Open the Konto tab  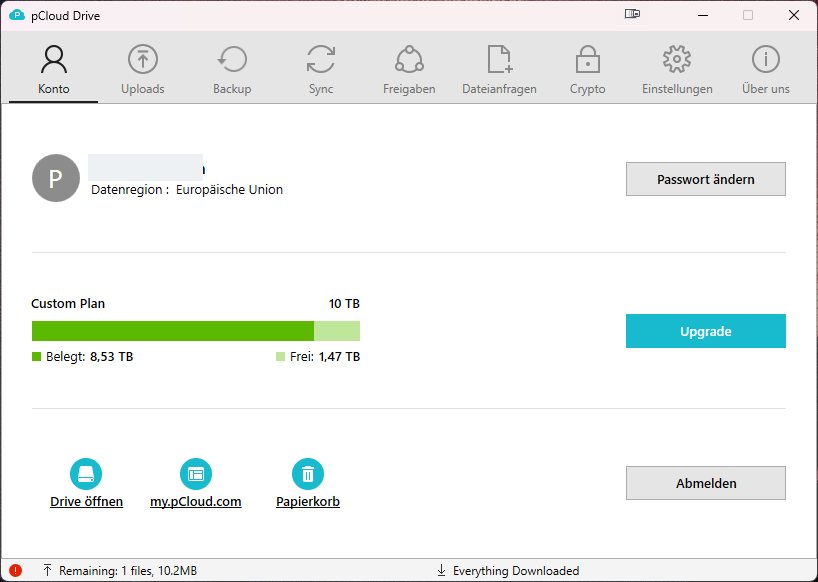point(54,70)
